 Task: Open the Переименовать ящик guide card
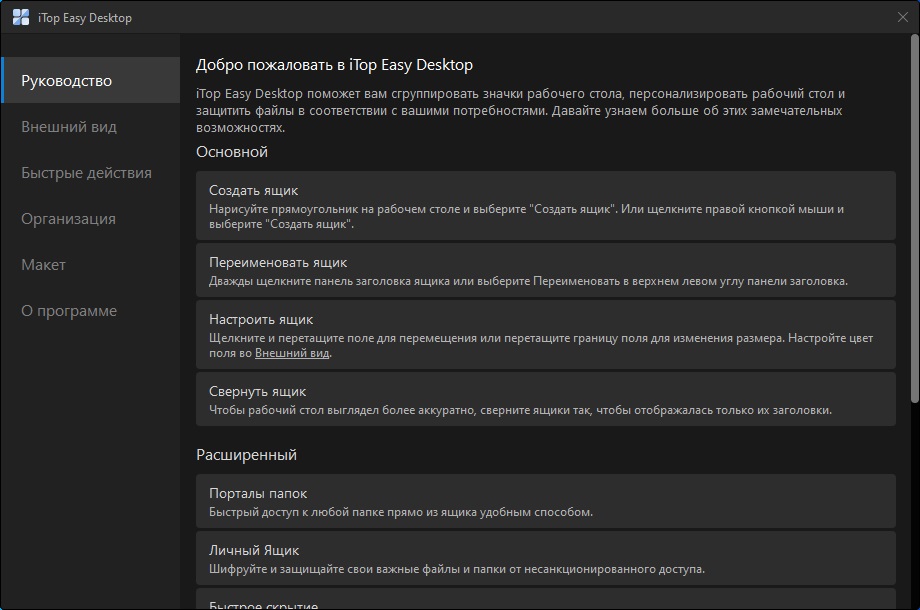coord(545,270)
